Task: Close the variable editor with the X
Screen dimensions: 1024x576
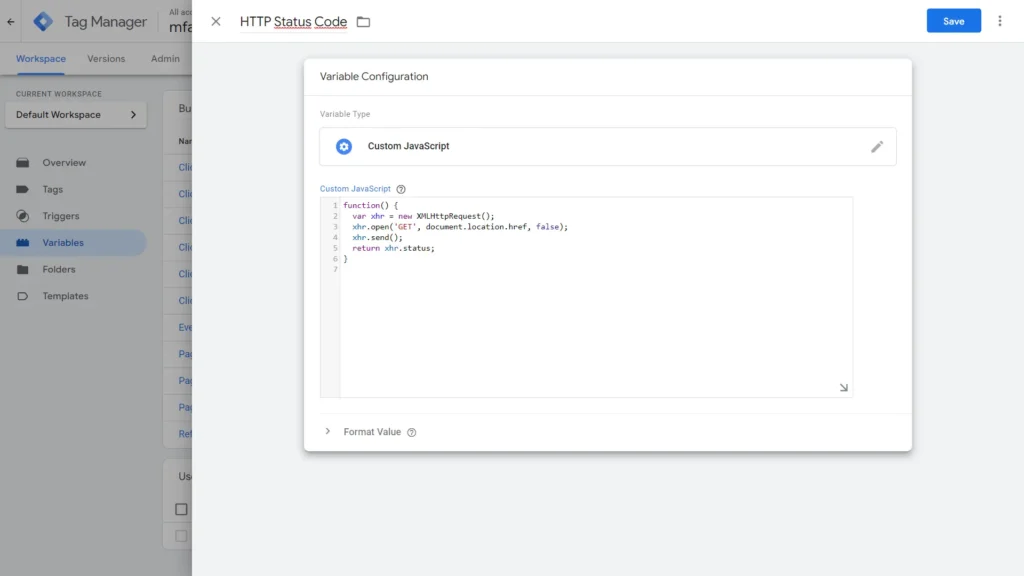Action: (x=216, y=21)
